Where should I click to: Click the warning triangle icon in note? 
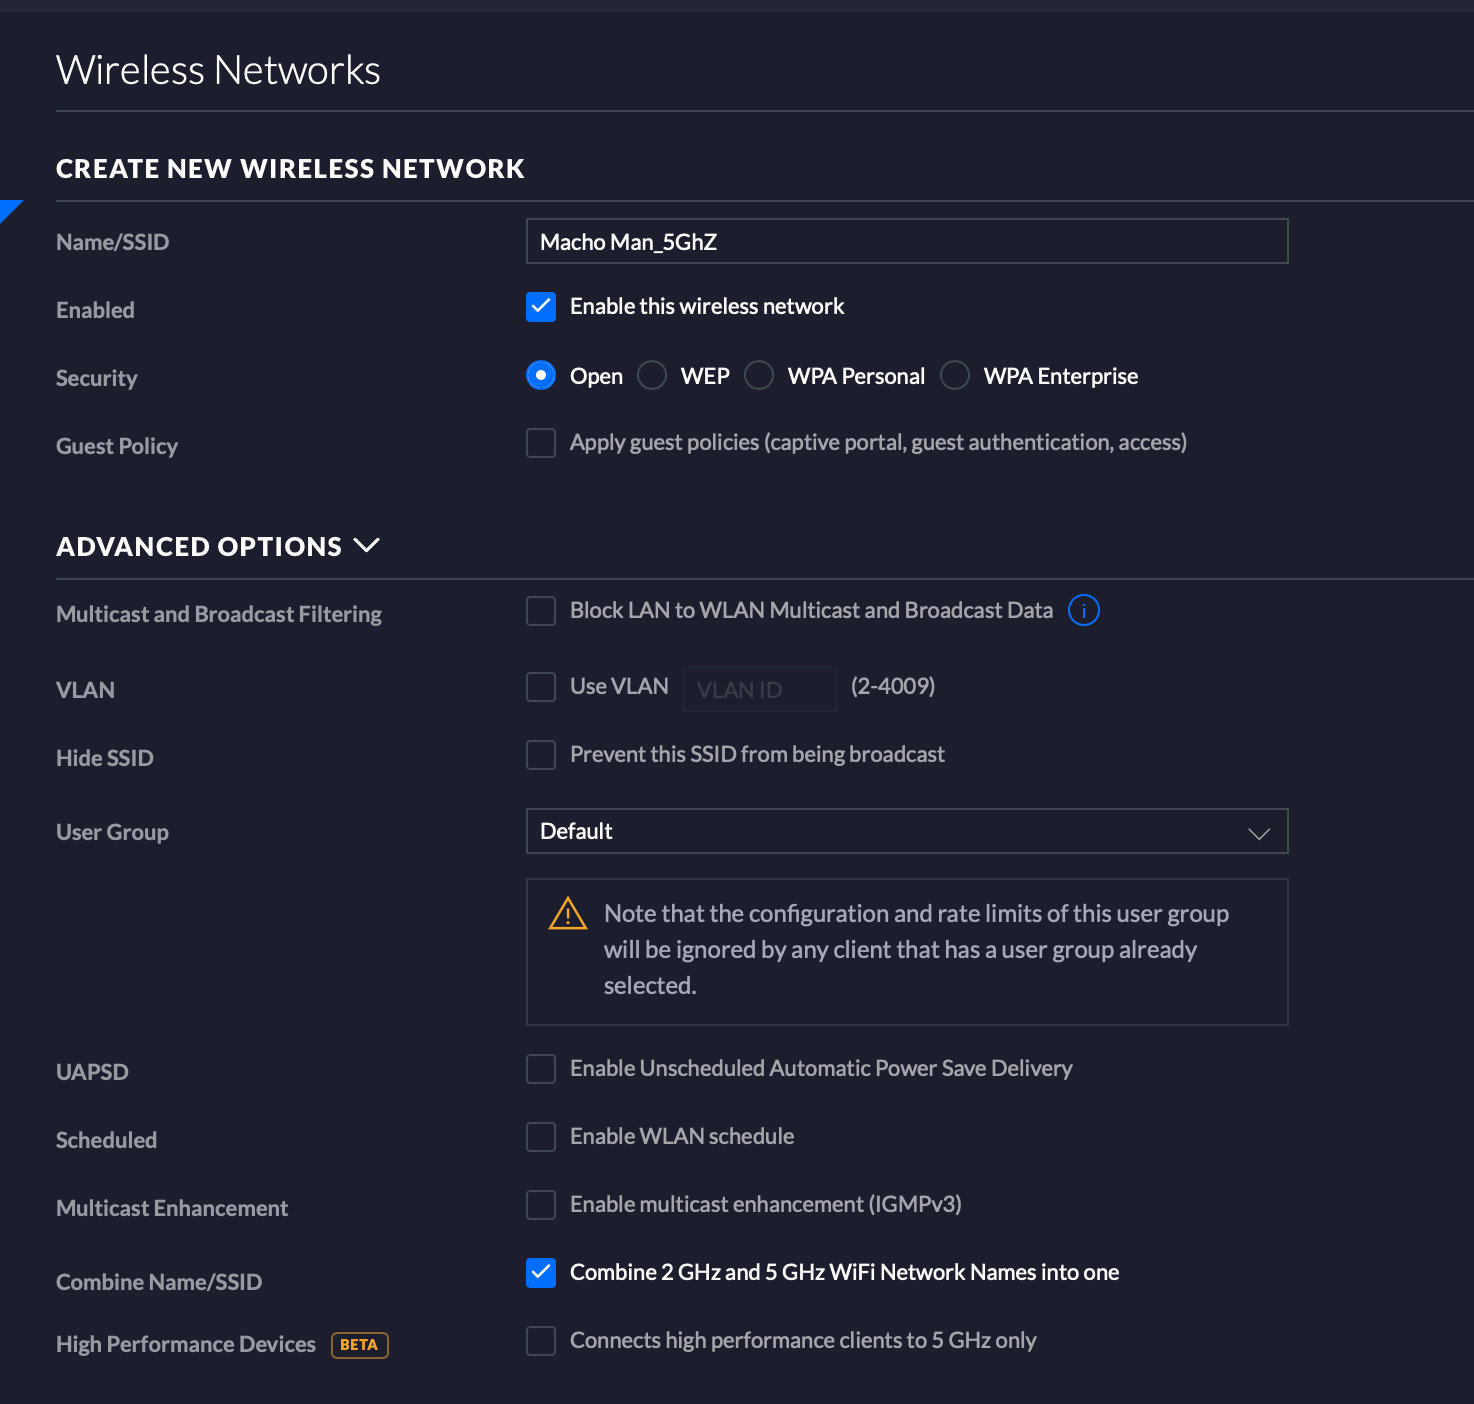(567, 914)
